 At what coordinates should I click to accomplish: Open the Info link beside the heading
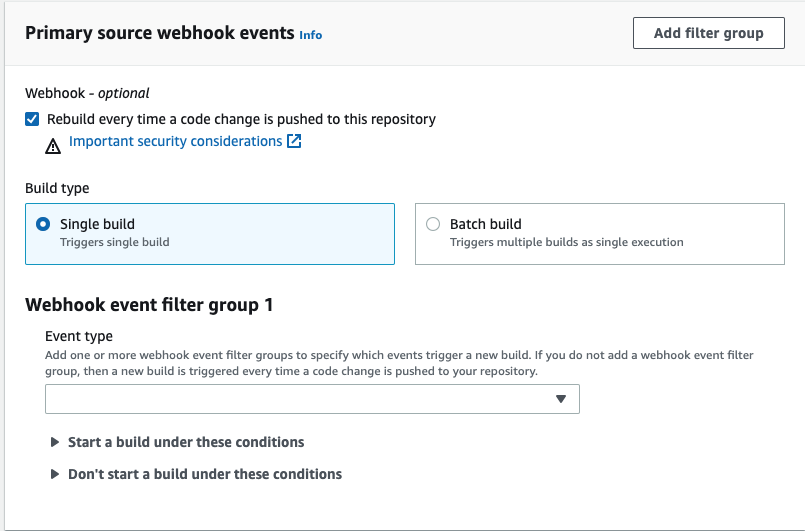311,35
